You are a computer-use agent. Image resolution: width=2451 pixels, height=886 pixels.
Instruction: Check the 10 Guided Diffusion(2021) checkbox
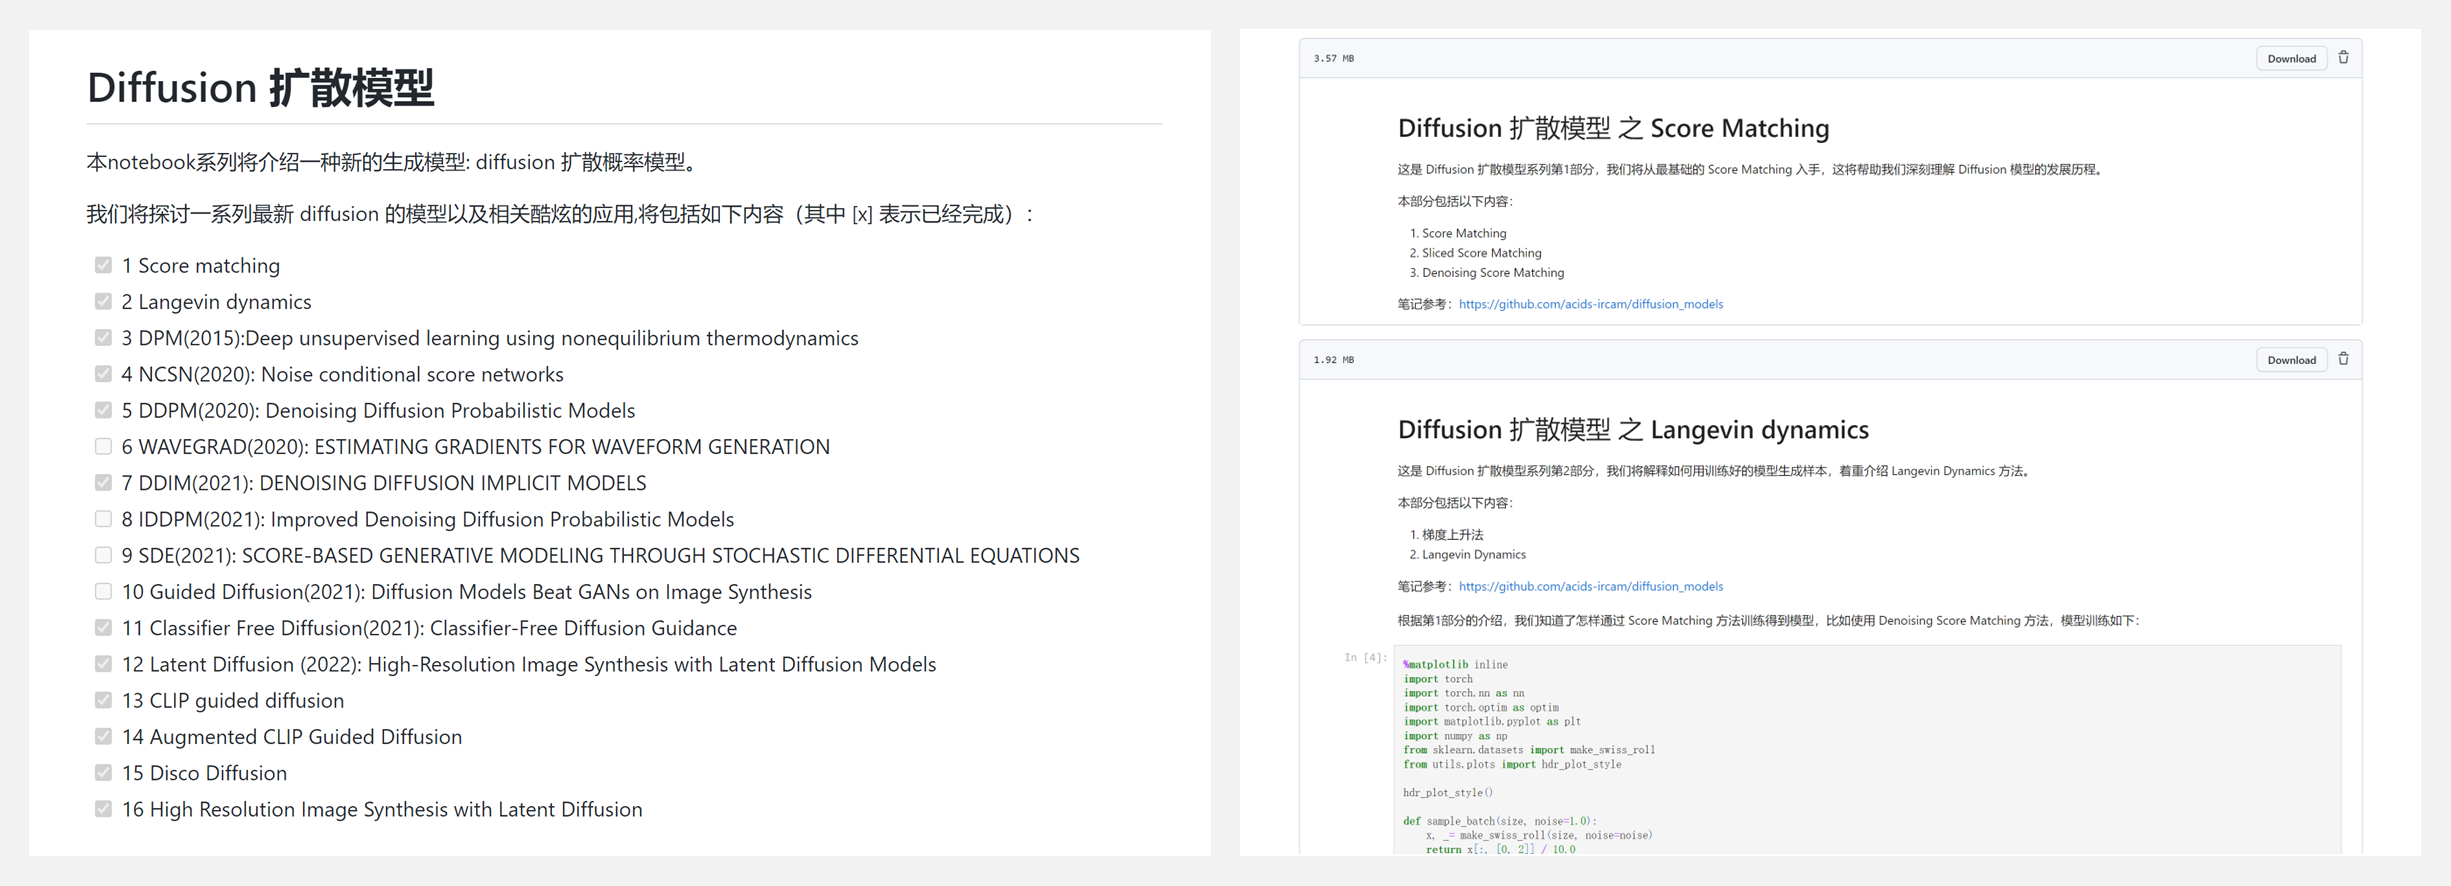(103, 591)
